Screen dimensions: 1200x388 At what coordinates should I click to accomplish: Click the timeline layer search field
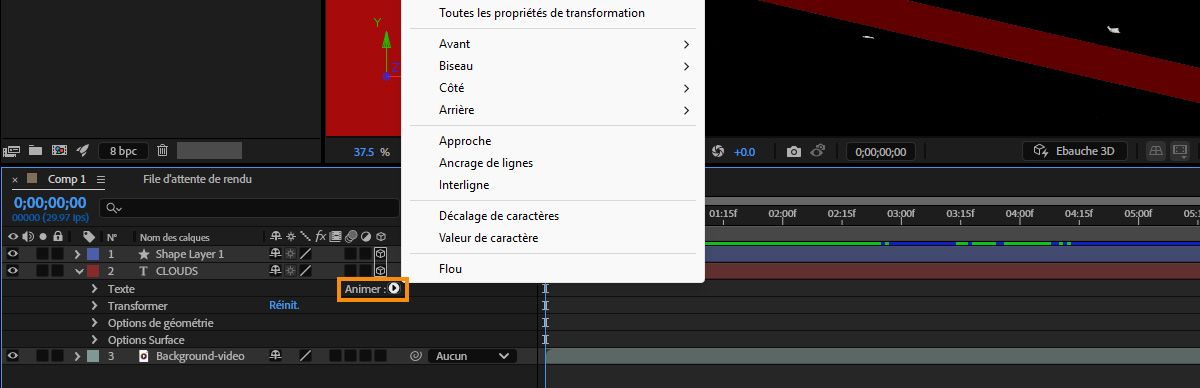[x=250, y=208]
